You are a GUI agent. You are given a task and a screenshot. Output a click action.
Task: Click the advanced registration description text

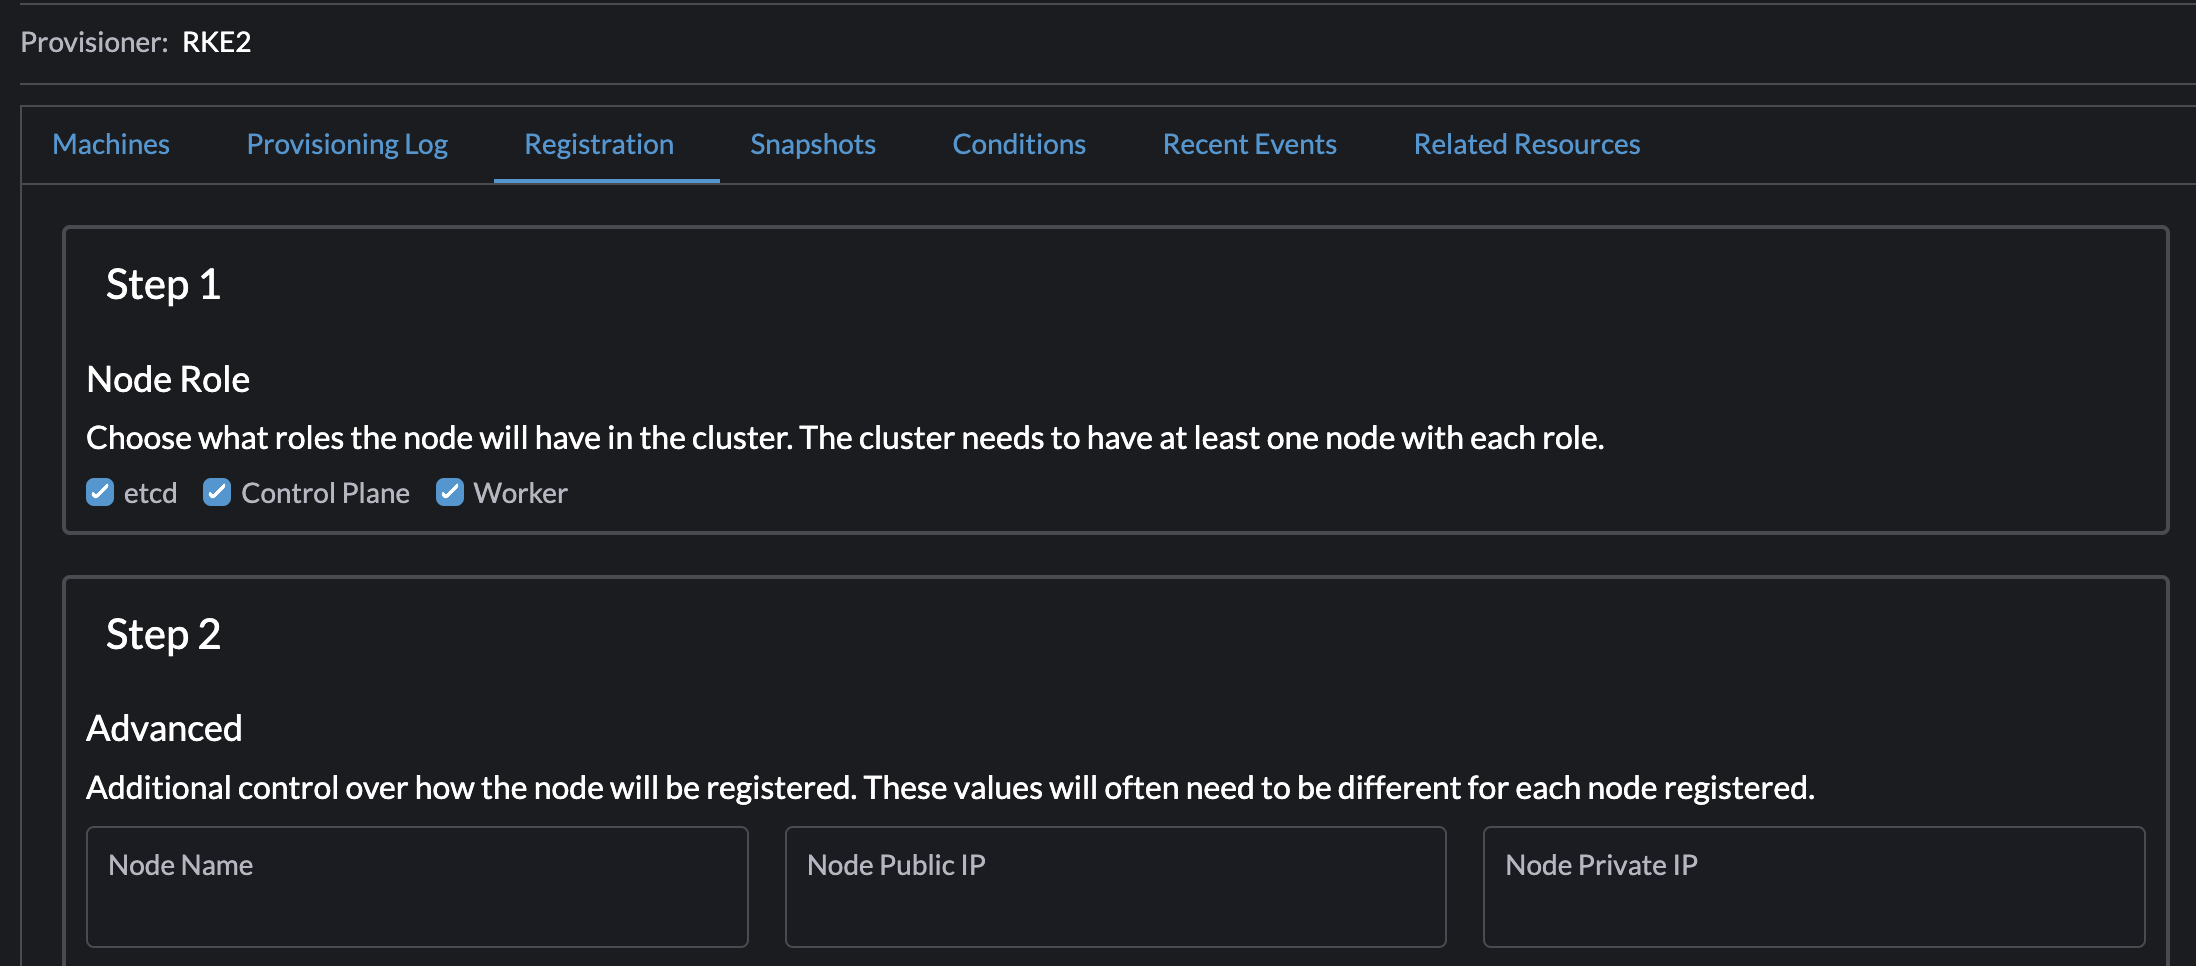(x=950, y=787)
